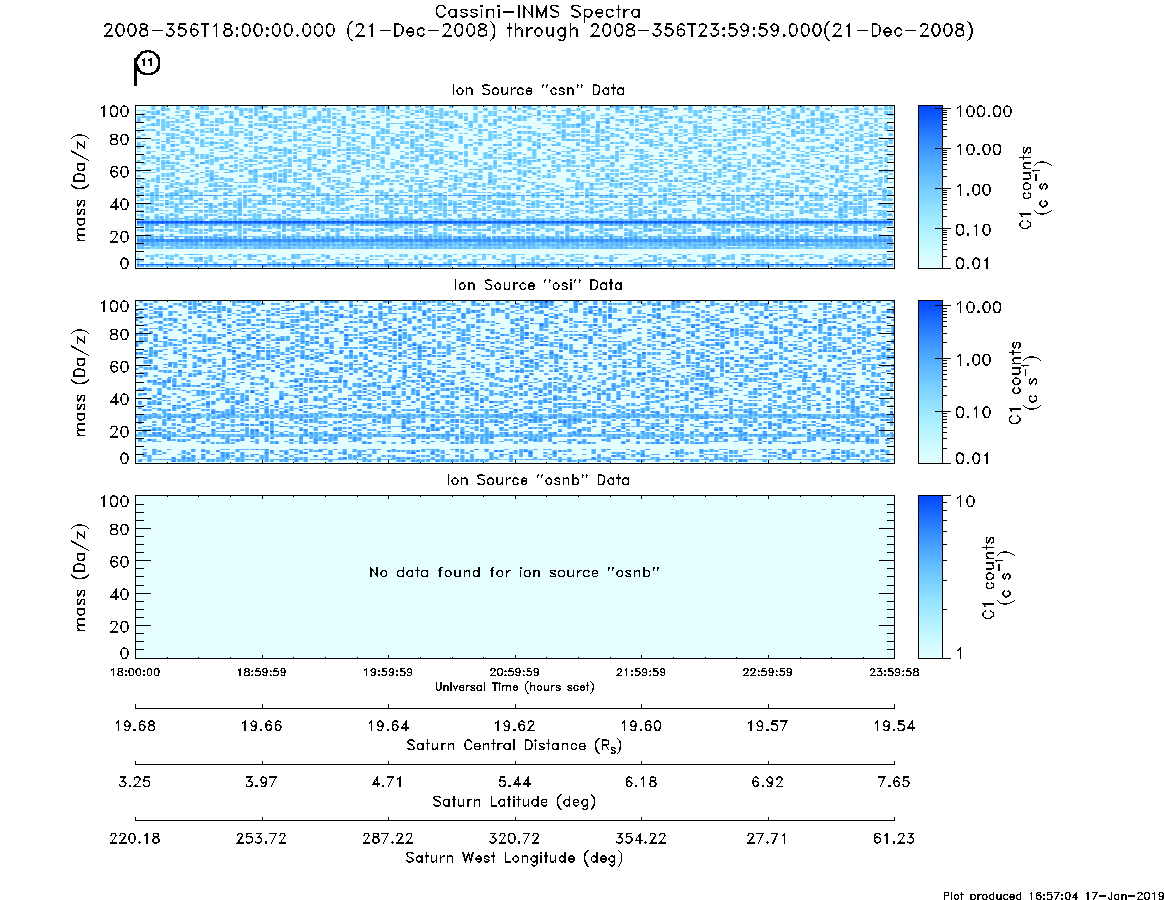The height and width of the screenshot is (900, 1165).
Task: Click the Ion Source "csn" Data heading
Action: pyautogui.click(x=538, y=90)
